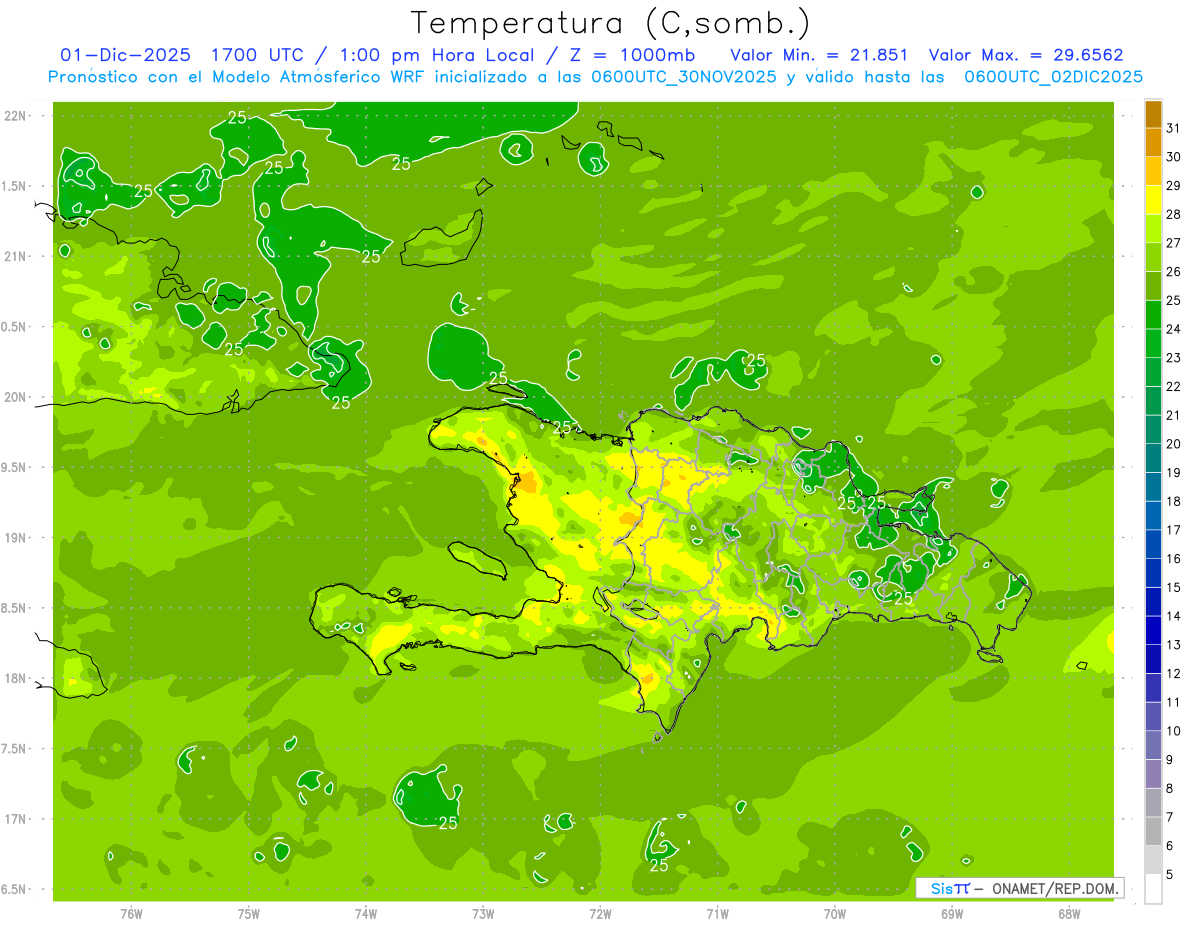Click the "9.5N" latitude label

[x=15, y=467]
